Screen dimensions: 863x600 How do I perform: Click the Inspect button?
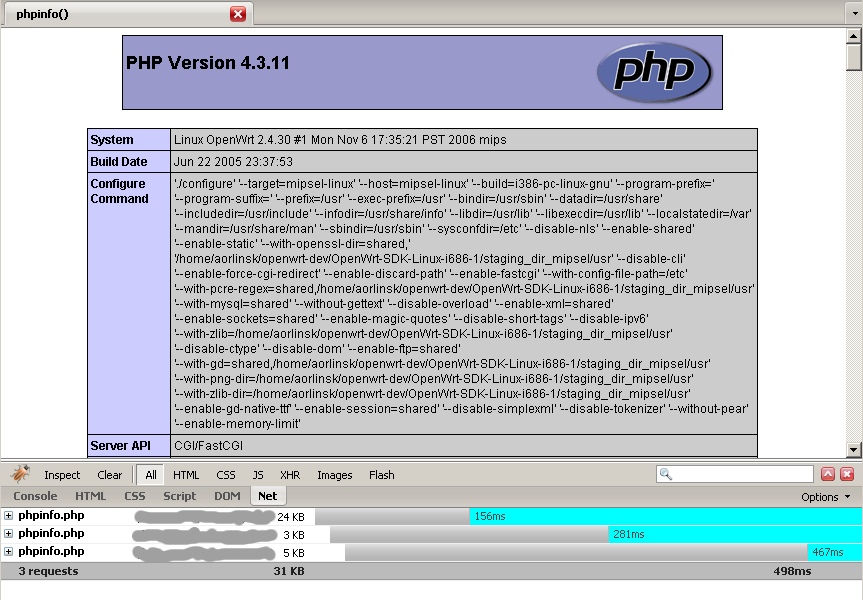[62, 475]
